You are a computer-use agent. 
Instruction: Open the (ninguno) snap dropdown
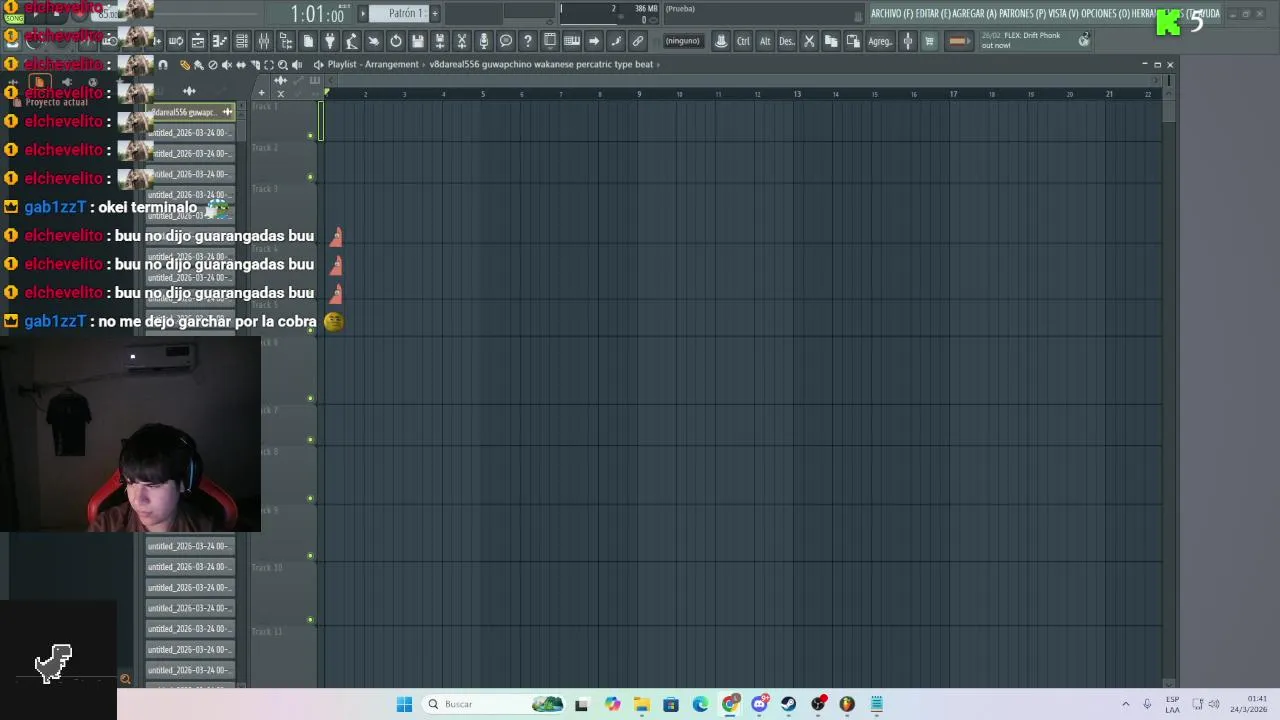click(x=682, y=41)
